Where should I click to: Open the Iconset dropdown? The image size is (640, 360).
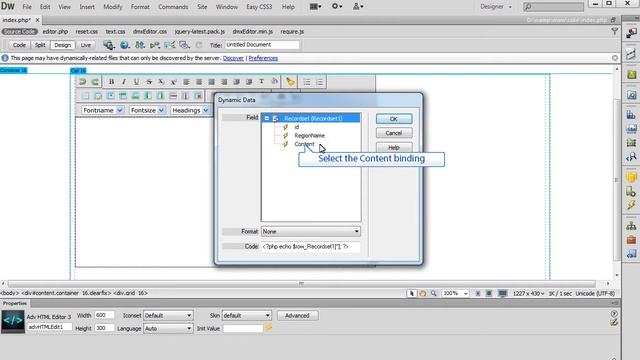[168, 316]
